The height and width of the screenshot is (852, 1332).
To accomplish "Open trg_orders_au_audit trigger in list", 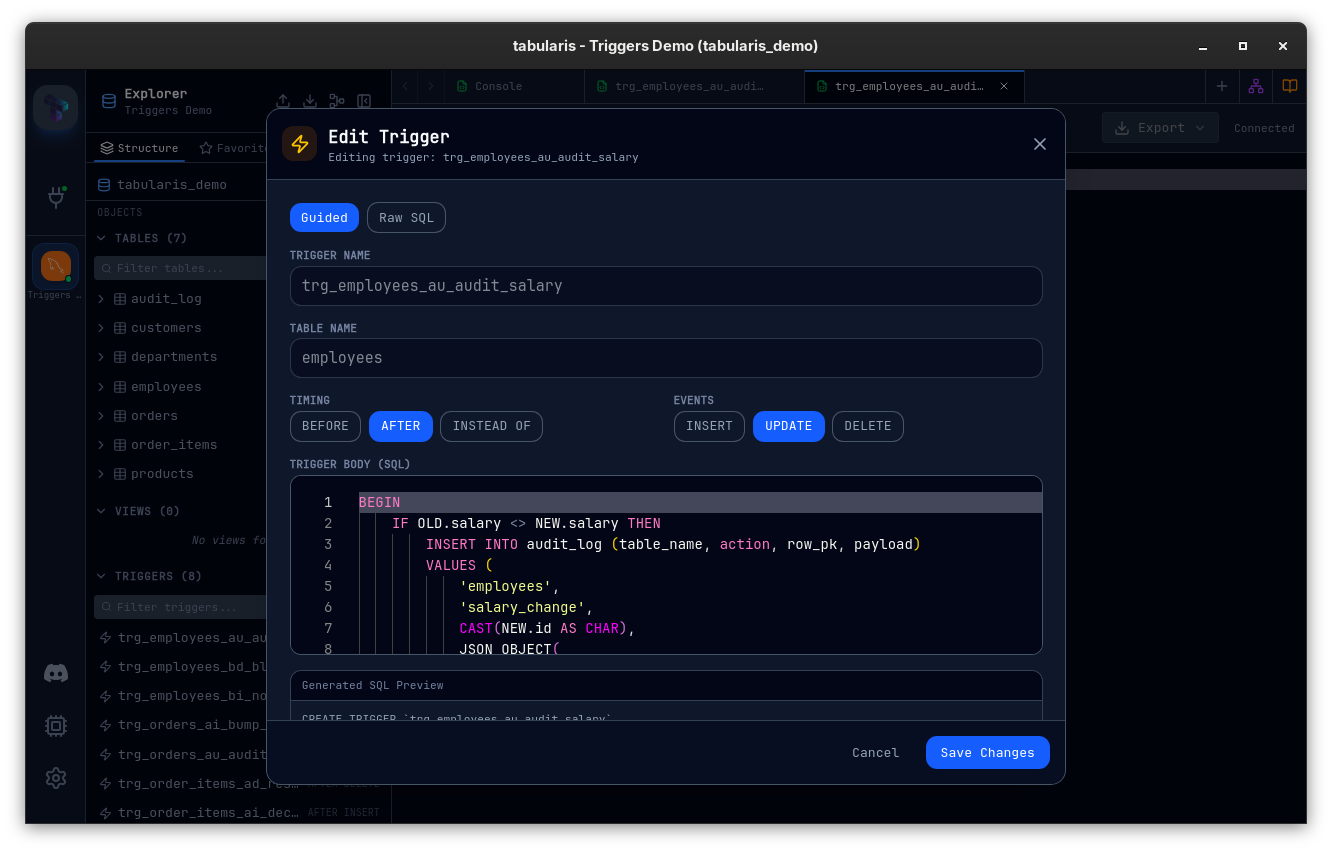I will [193, 755].
